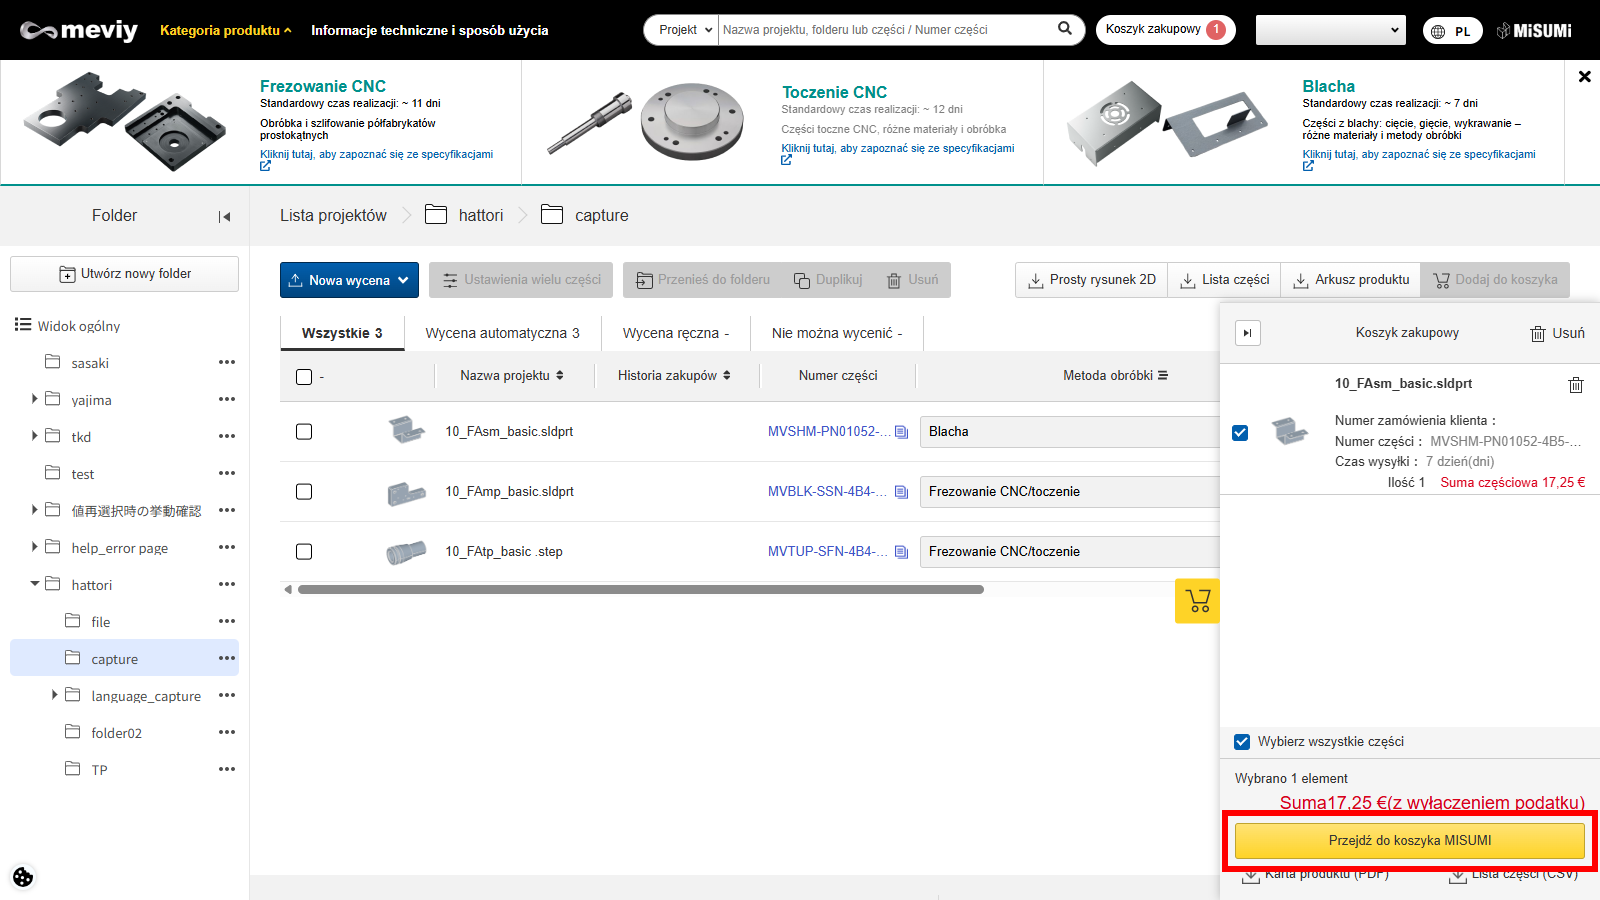Open the Projekt search type dropdown
The height and width of the screenshot is (900, 1600).
click(685, 30)
